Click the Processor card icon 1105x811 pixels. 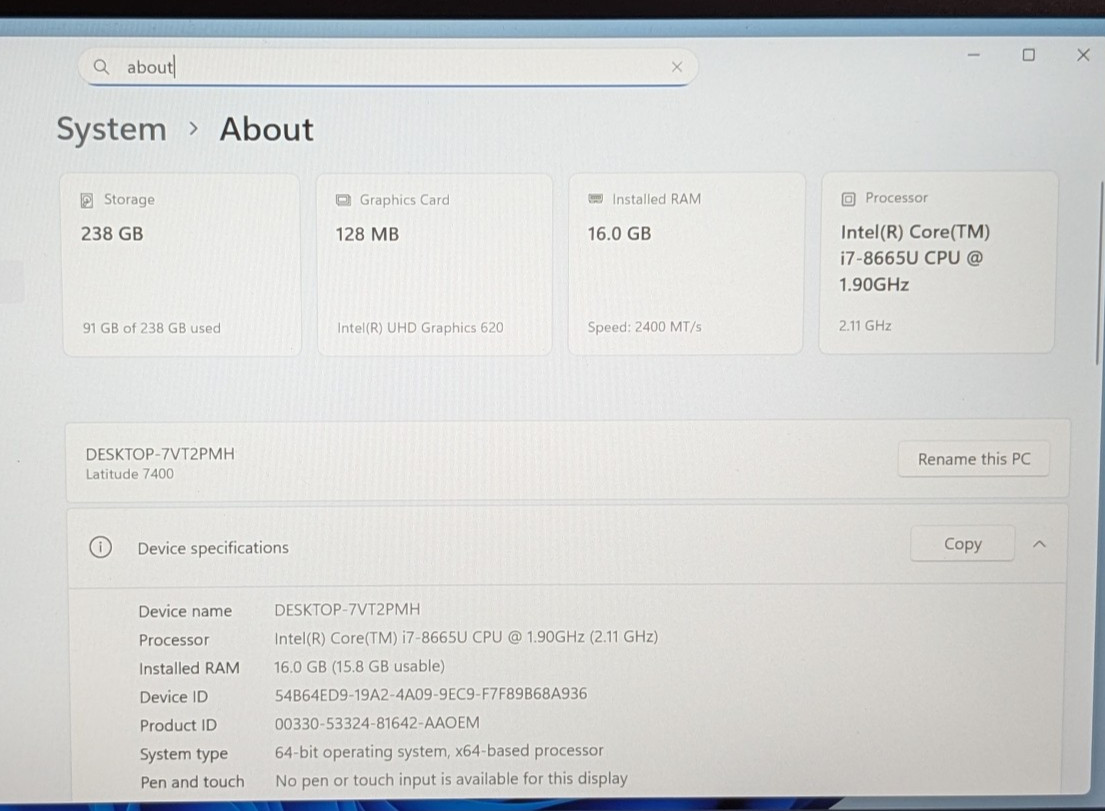click(x=848, y=199)
